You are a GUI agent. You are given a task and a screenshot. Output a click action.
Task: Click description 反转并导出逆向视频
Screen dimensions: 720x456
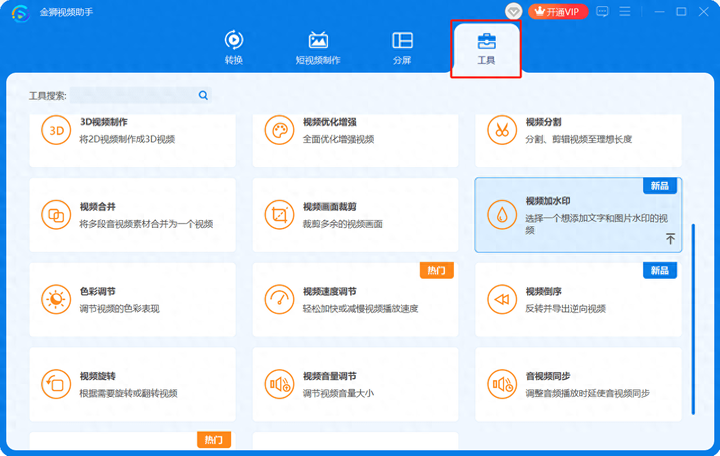tap(566, 309)
